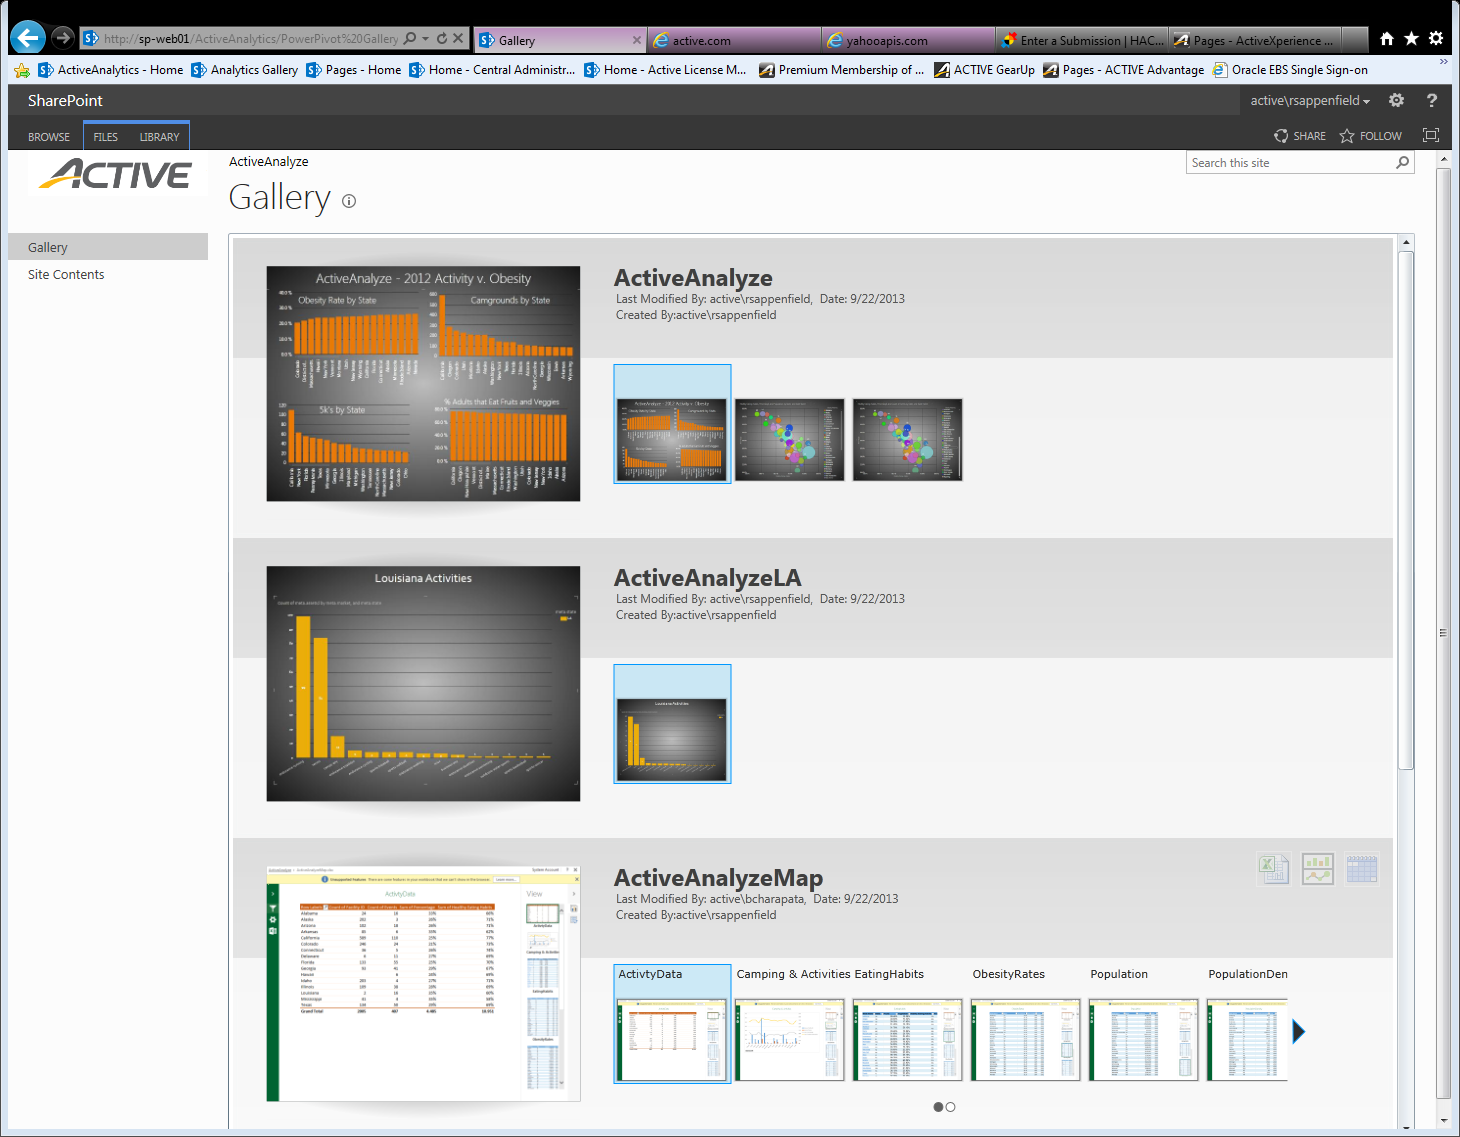Open Premium Membership bookmark
This screenshot has height=1137, width=1460.
click(x=842, y=70)
